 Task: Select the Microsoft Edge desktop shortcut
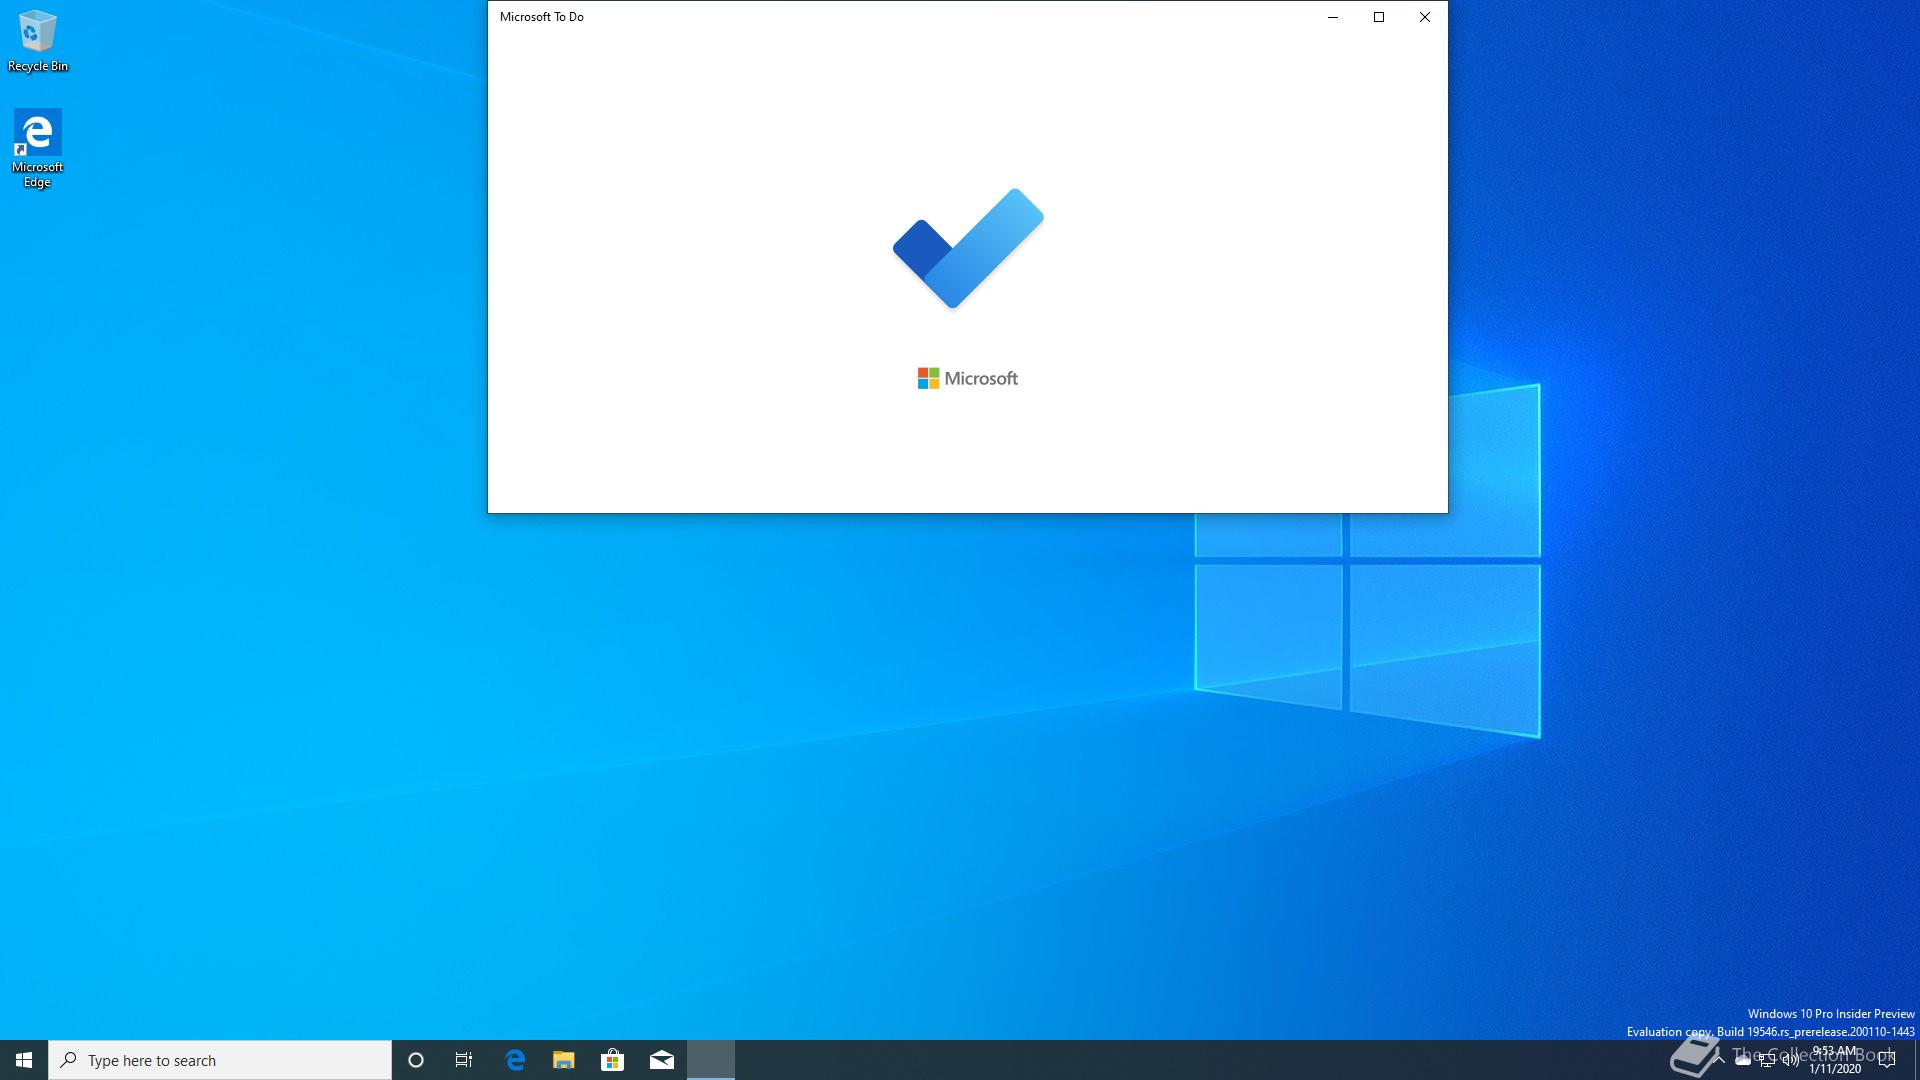pyautogui.click(x=37, y=148)
